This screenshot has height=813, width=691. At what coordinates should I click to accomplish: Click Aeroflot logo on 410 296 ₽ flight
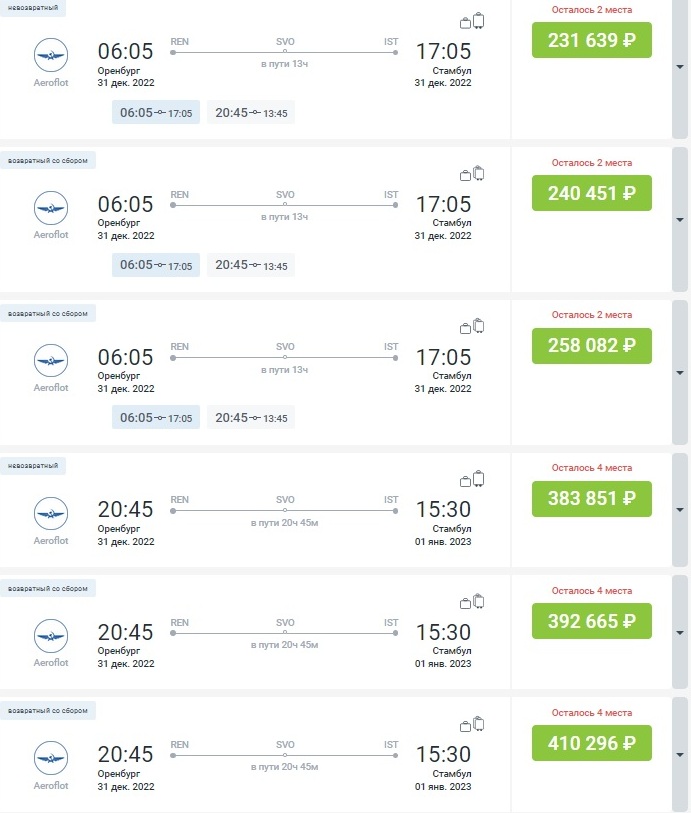(x=51, y=758)
